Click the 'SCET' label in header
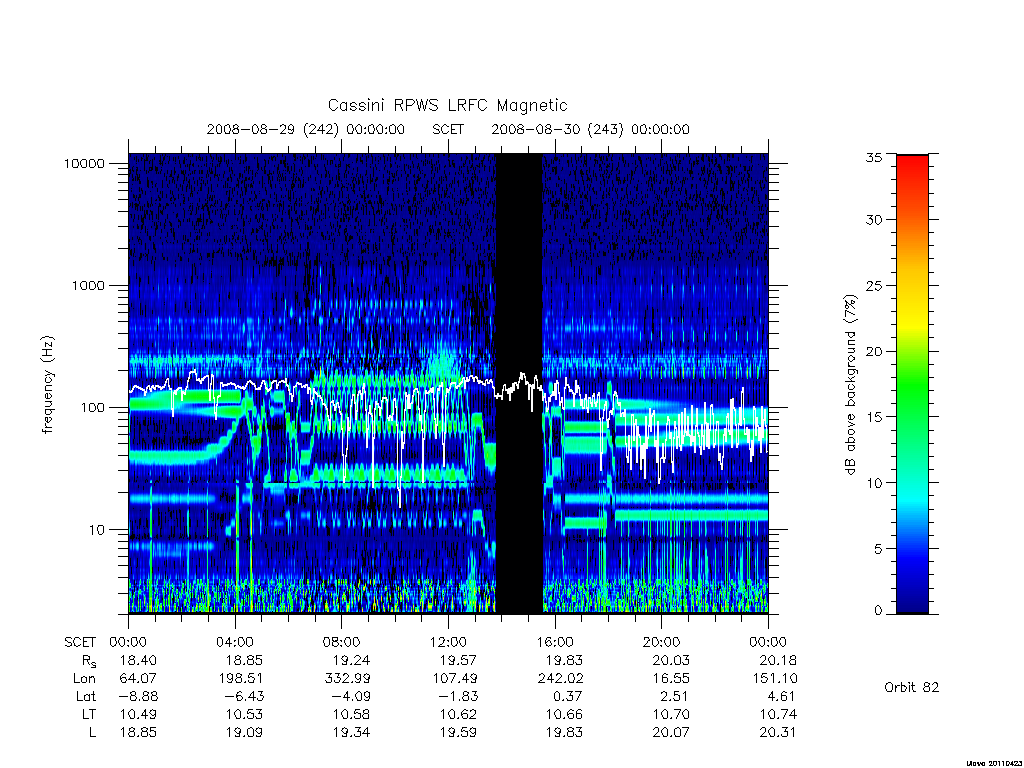 [x=448, y=129]
